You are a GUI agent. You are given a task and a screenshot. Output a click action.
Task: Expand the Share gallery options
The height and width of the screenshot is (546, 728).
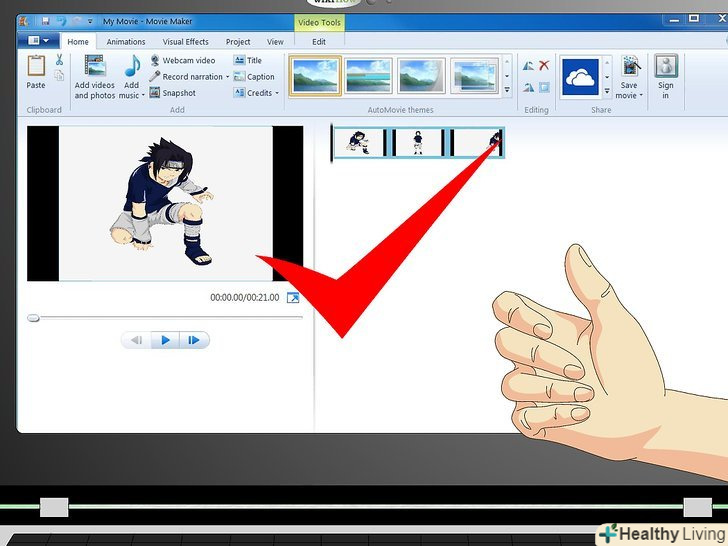[607, 91]
